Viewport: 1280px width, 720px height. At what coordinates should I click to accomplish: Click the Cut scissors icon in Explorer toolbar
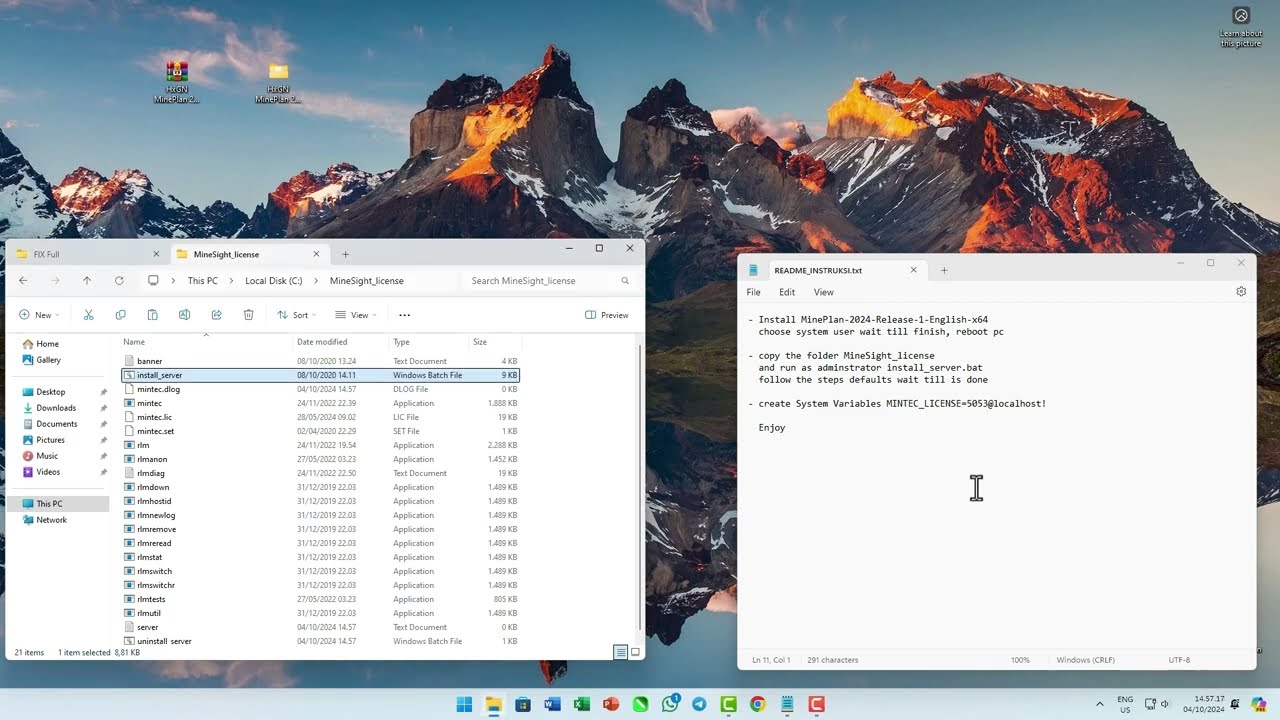88,315
